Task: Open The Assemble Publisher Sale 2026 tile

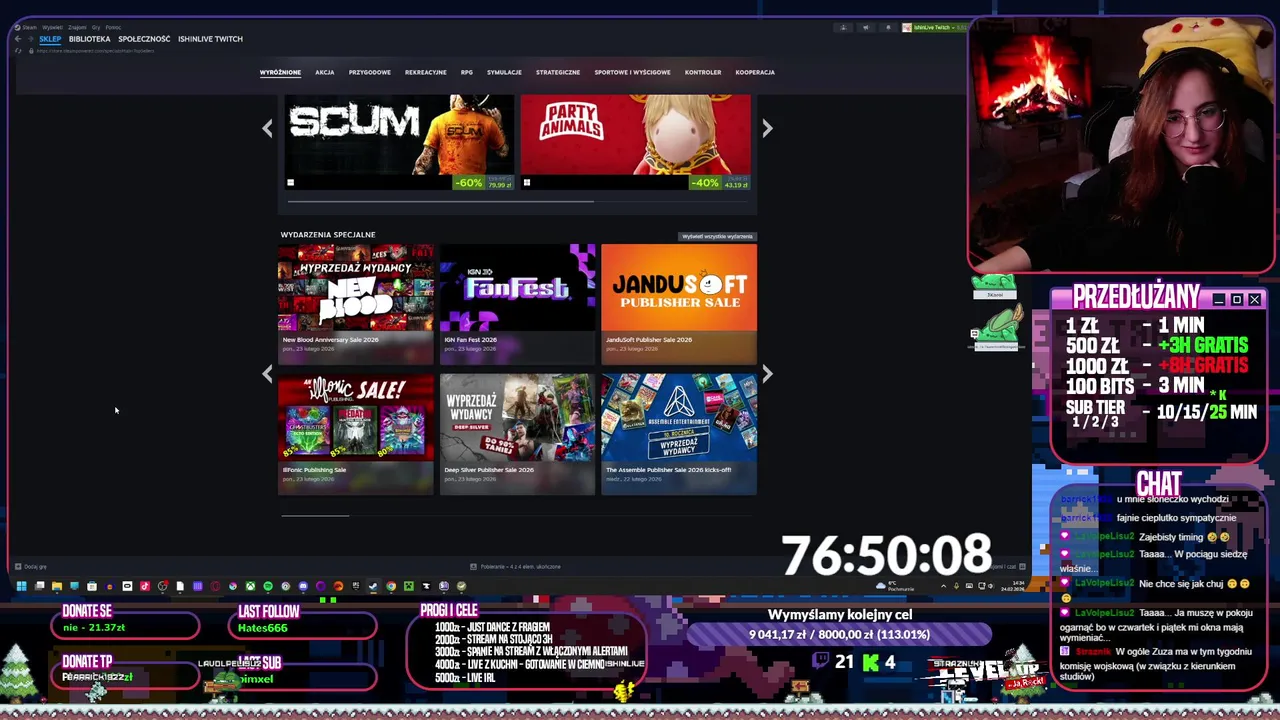Action: 679,434
